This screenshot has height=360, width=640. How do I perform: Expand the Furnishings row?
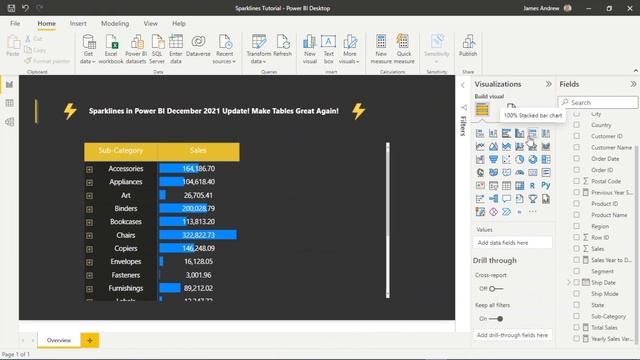(89, 289)
